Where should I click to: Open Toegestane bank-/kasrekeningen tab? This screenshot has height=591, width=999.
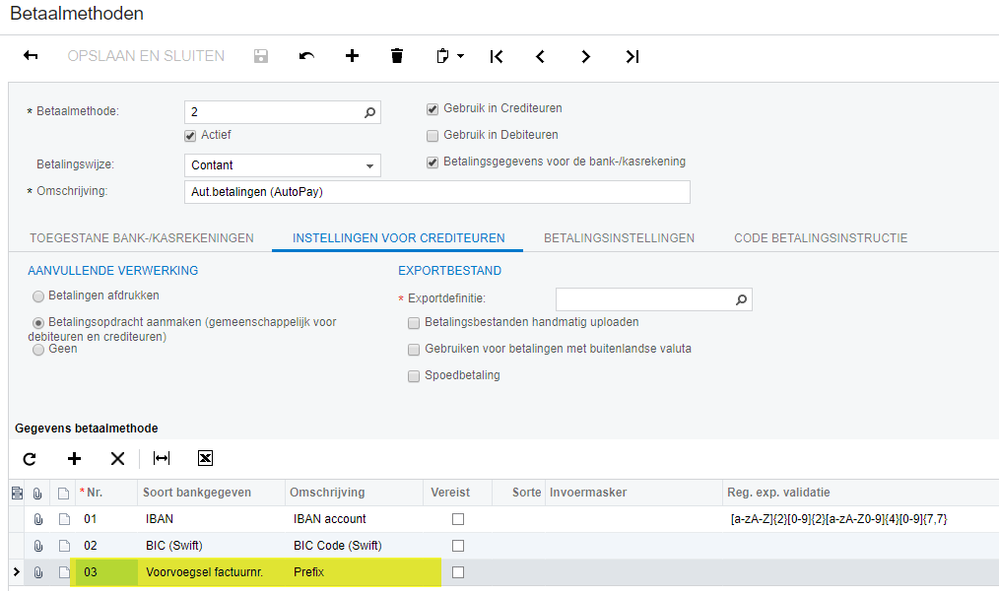142,238
